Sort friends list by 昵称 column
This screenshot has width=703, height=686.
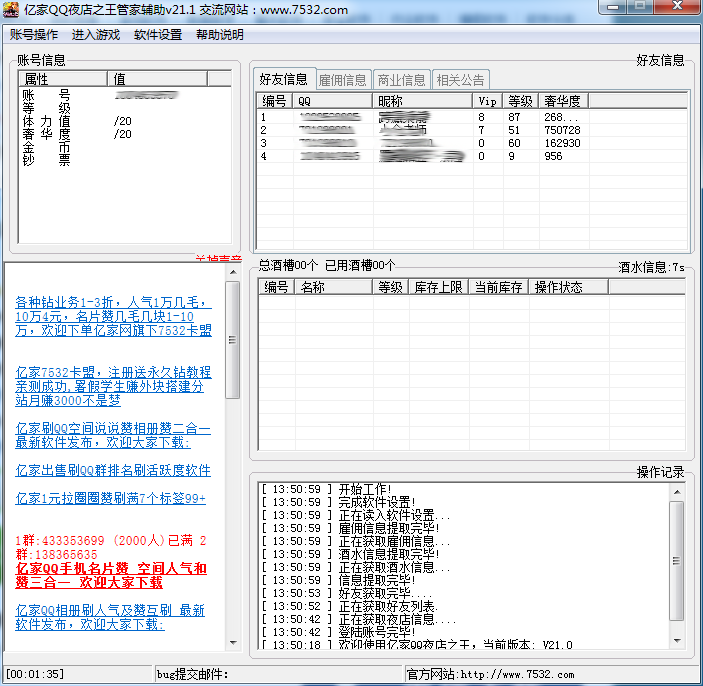[422, 101]
